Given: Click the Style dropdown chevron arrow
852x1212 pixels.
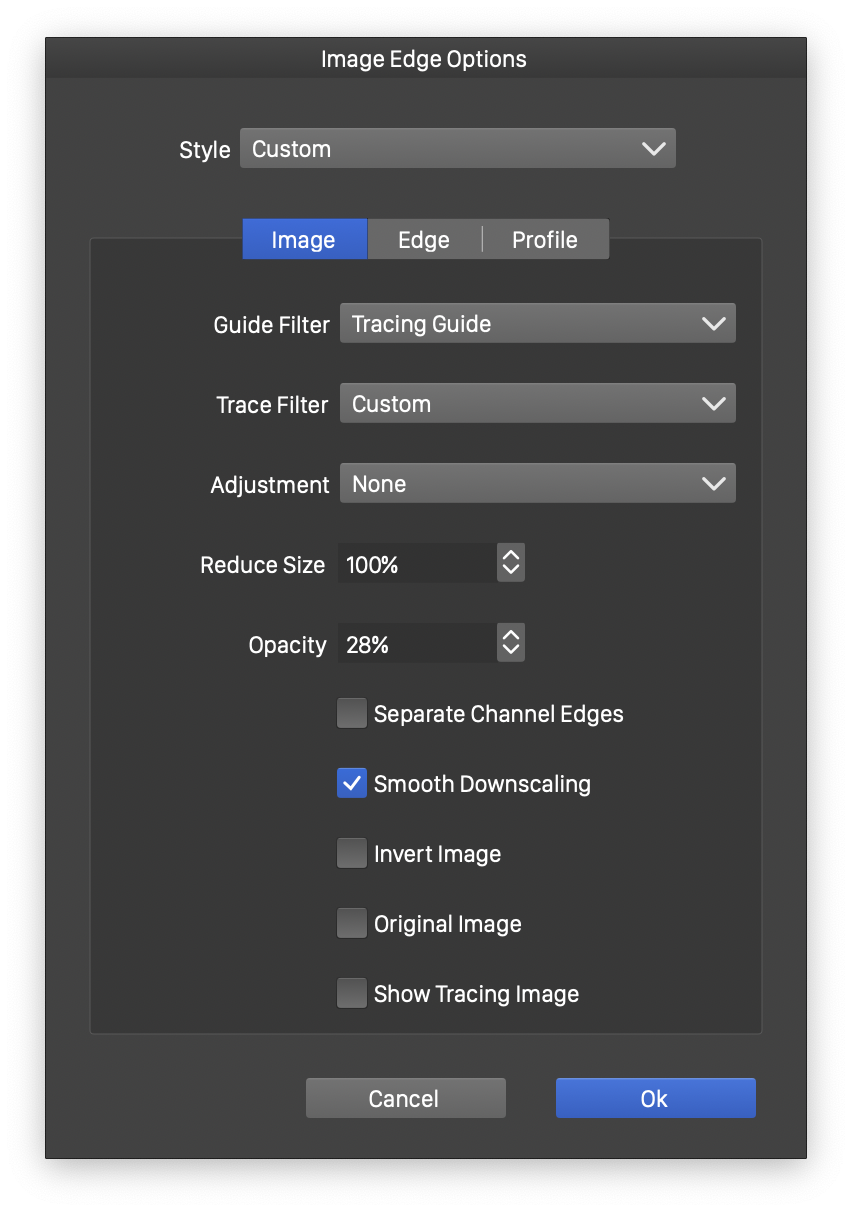Looking at the screenshot, I should click(653, 149).
